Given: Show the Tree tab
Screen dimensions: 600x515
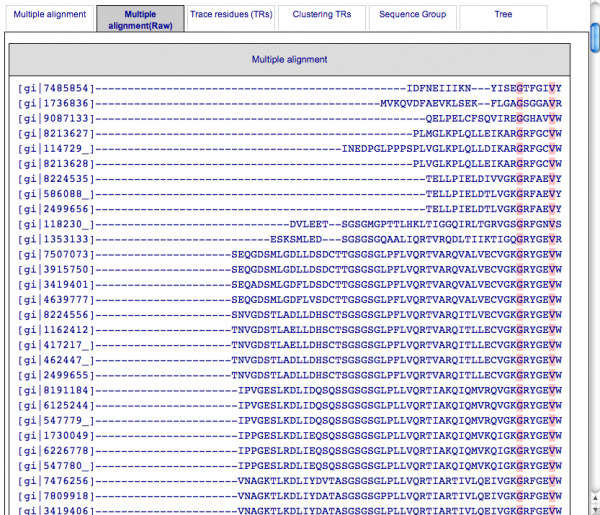Looking at the screenshot, I should [x=503, y=16].
